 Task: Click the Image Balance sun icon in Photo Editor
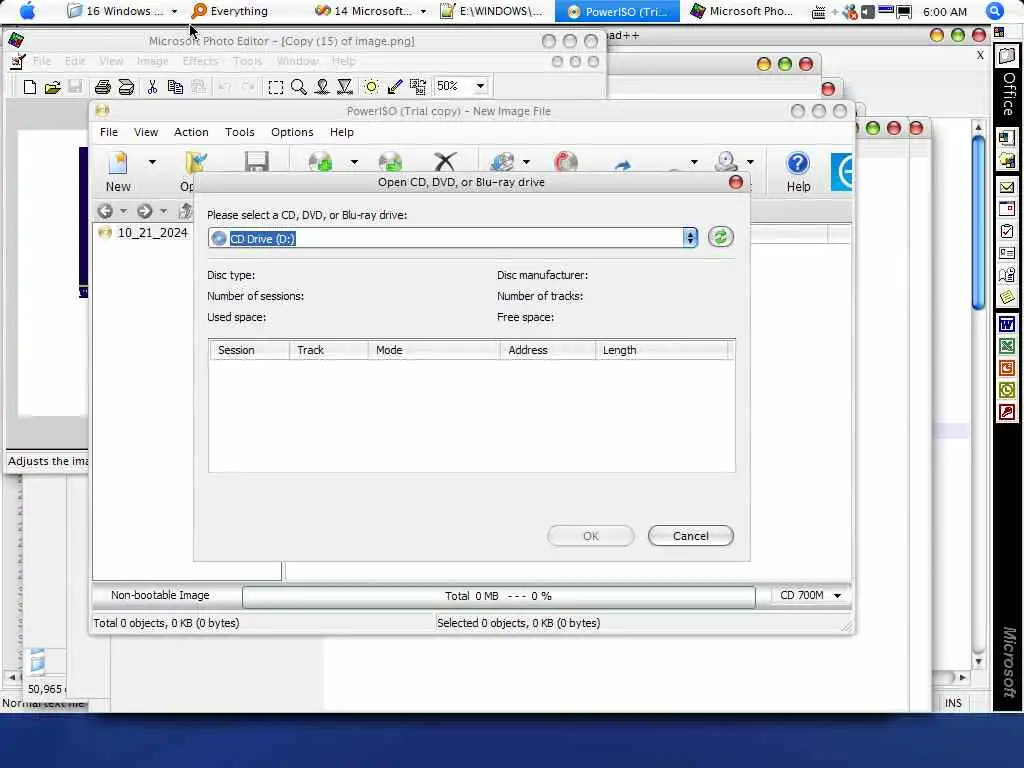[x=371, y=87]
